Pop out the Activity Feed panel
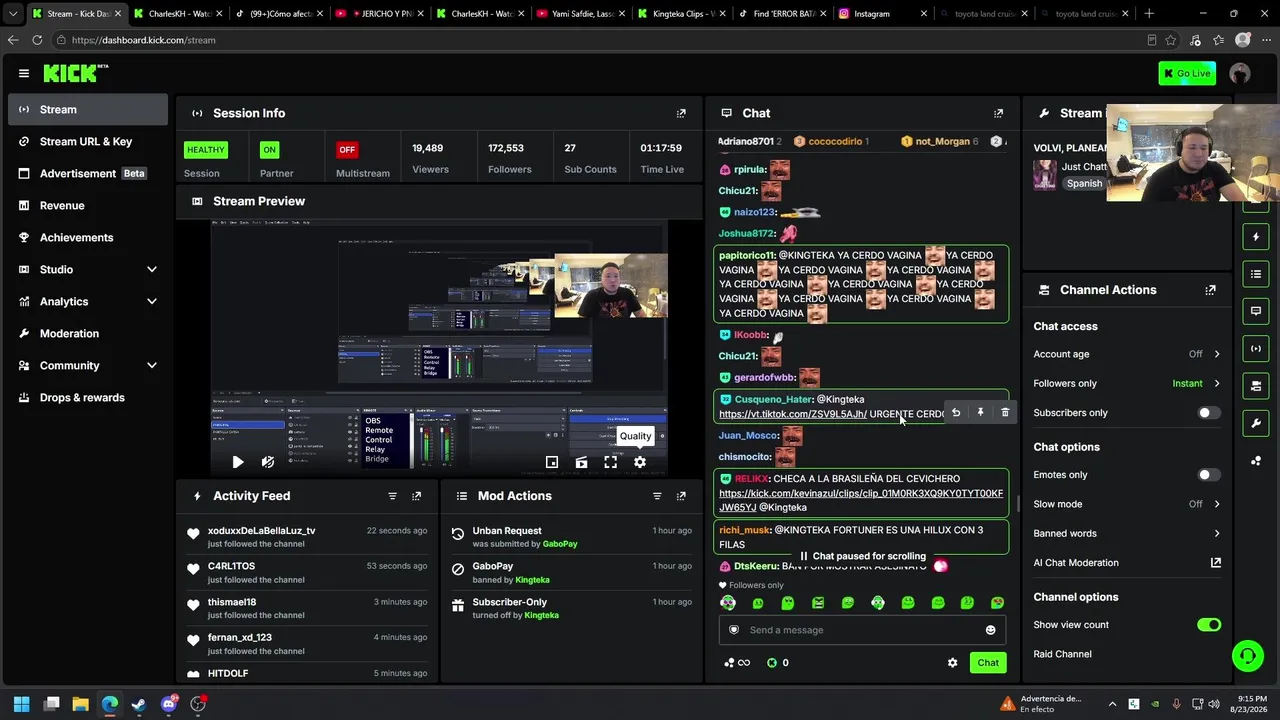 click(x=417, y=496)
